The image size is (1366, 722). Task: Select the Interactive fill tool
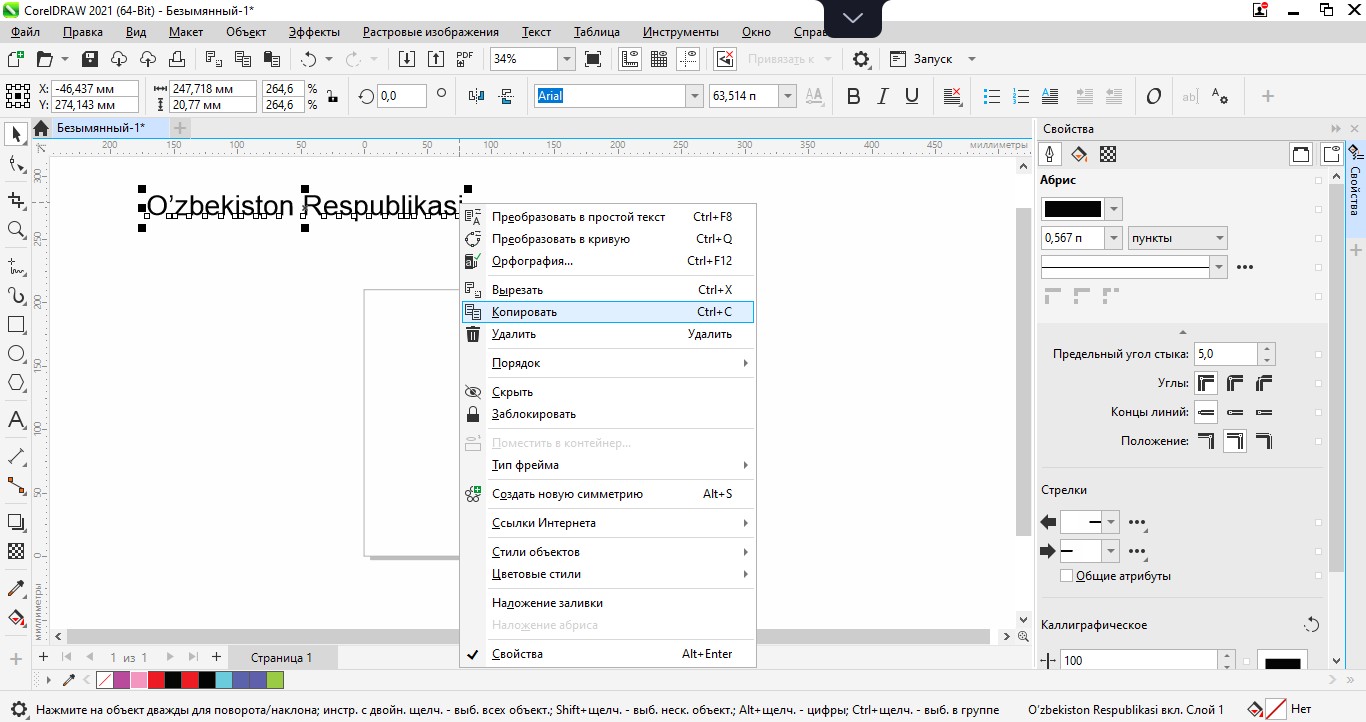coord(15,617)
